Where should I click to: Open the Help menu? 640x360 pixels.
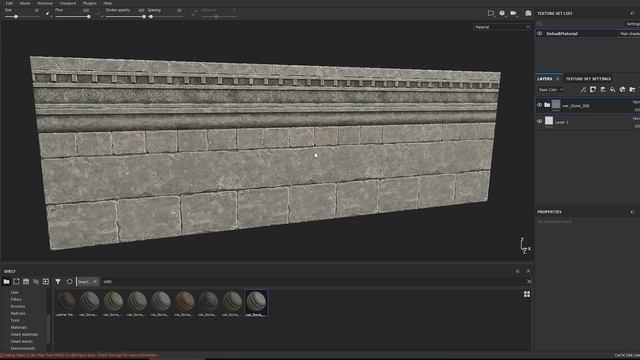[x=107, y=3]
